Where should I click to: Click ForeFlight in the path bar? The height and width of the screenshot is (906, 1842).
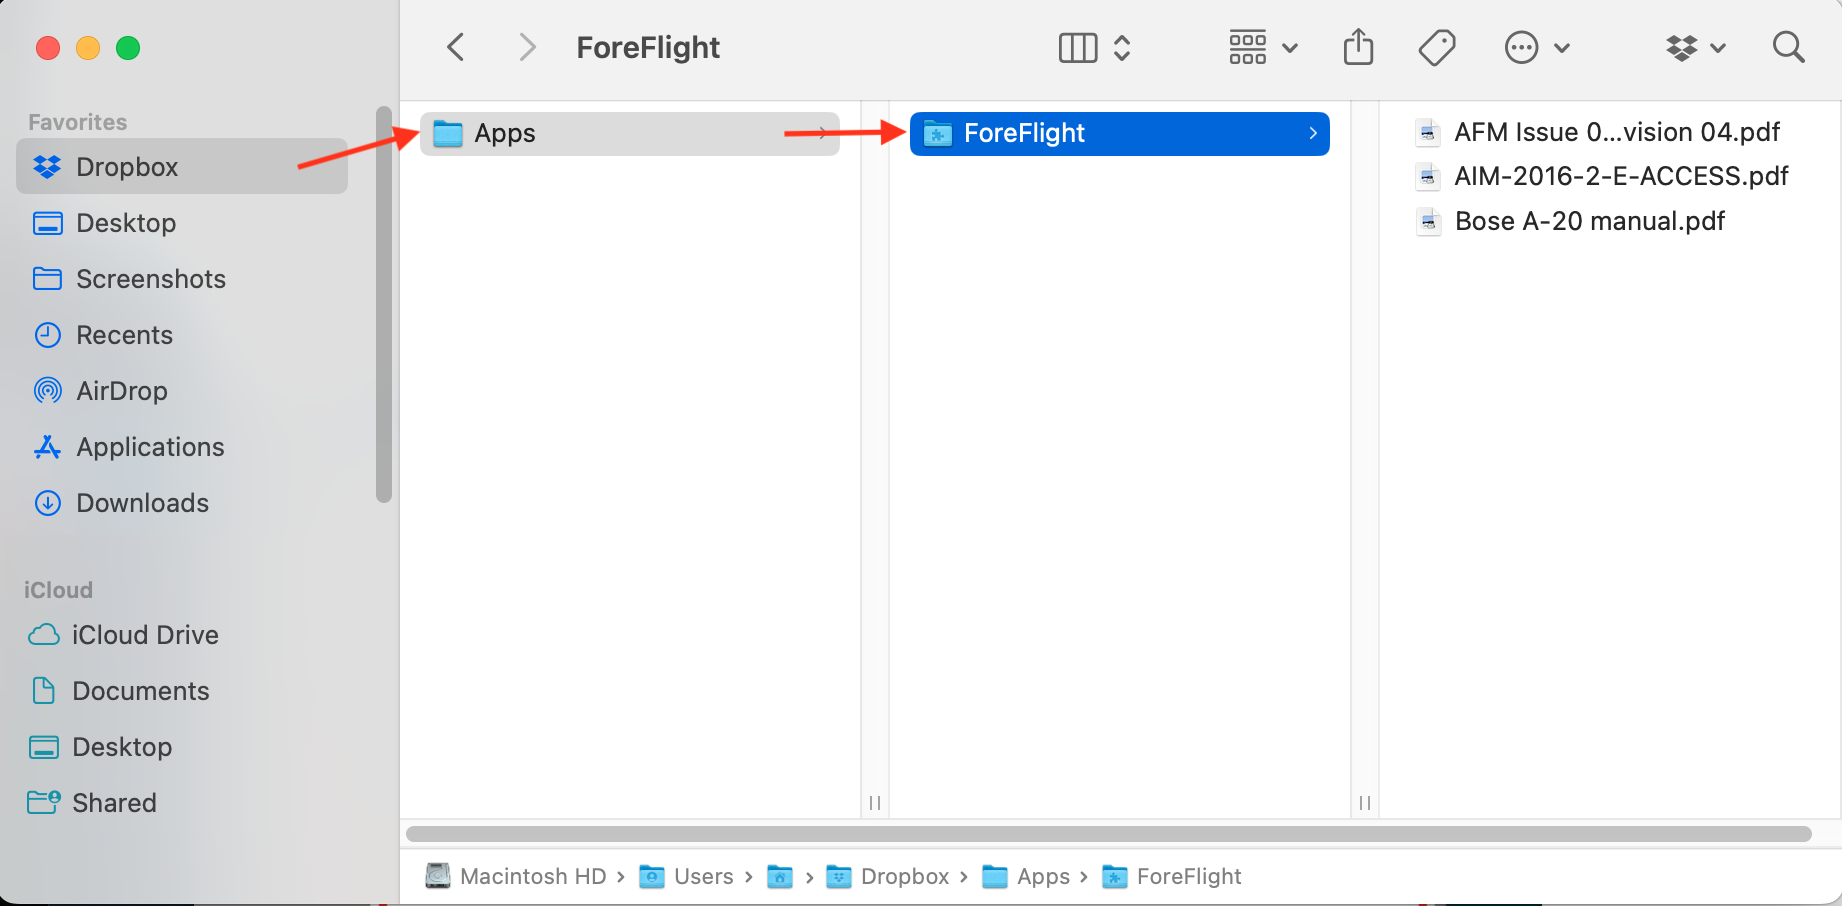pos(1171,876)
